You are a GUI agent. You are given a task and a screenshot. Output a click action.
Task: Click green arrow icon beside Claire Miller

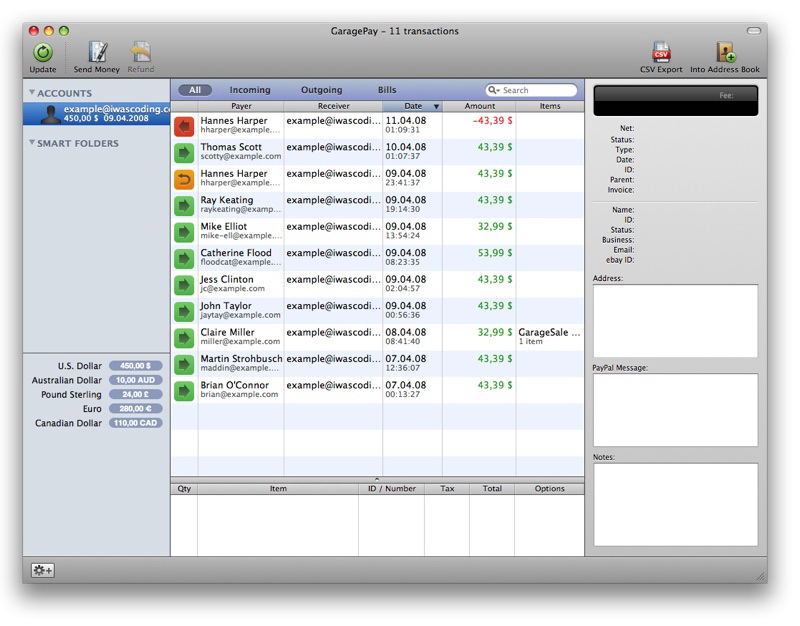click(x=185, y=338)
